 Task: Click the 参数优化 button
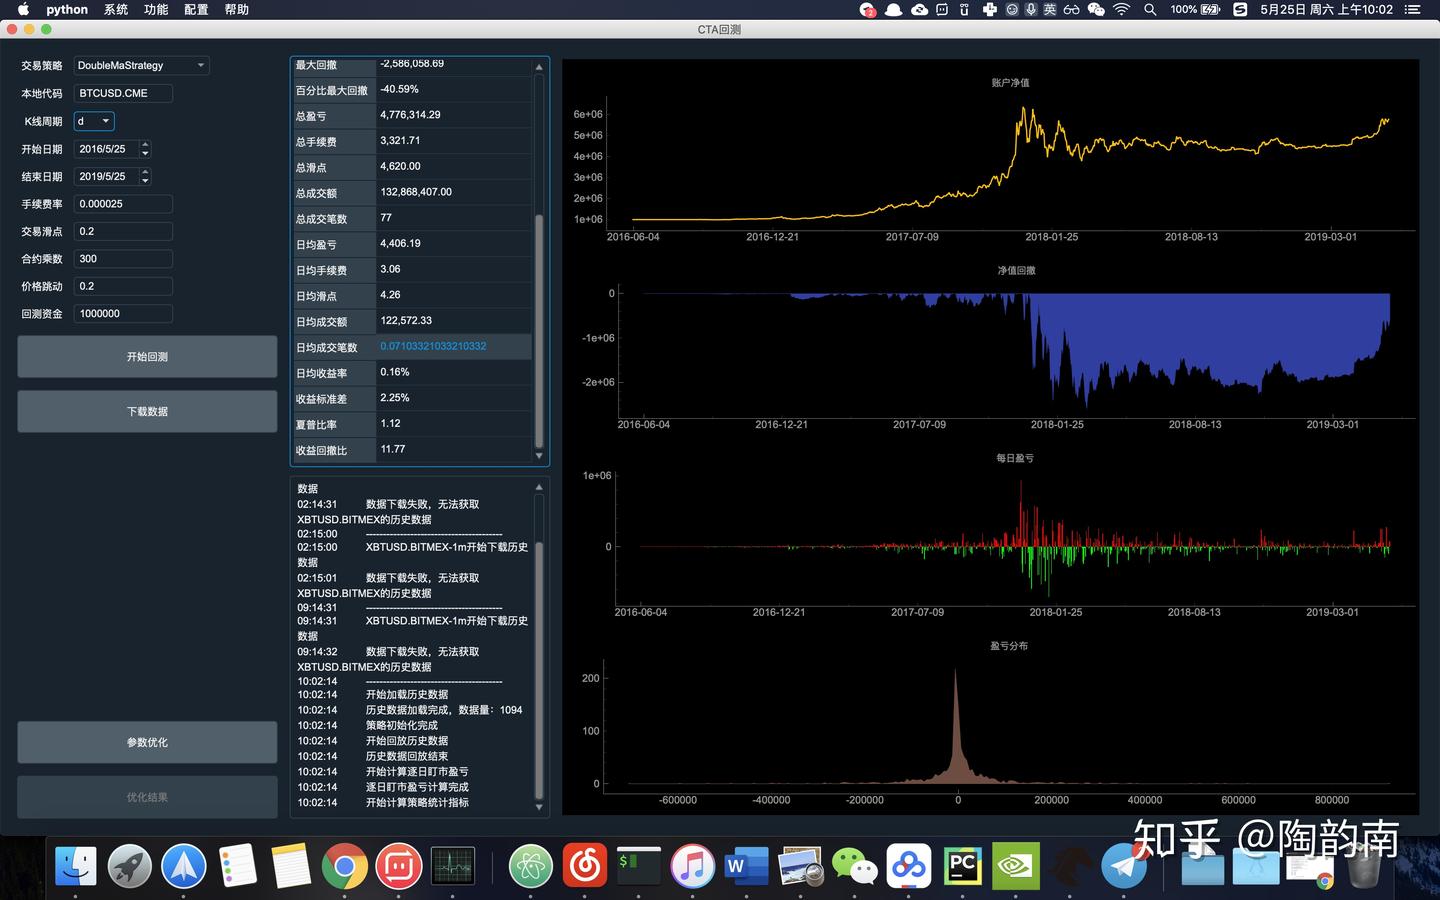(147, 743)
